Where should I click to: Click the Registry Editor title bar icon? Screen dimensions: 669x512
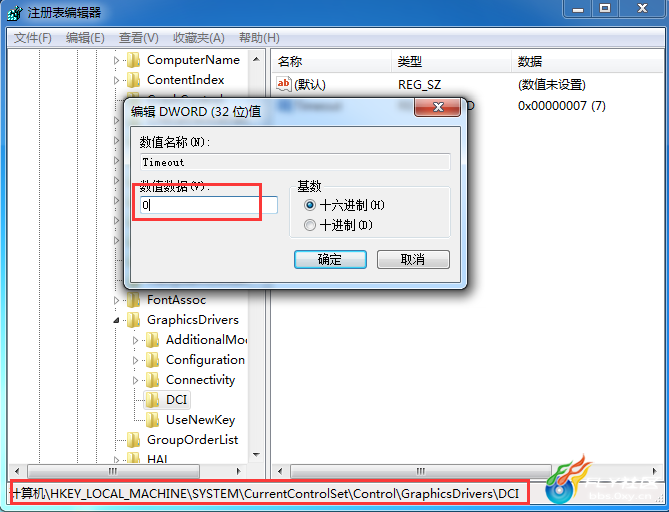pos(15,13)
